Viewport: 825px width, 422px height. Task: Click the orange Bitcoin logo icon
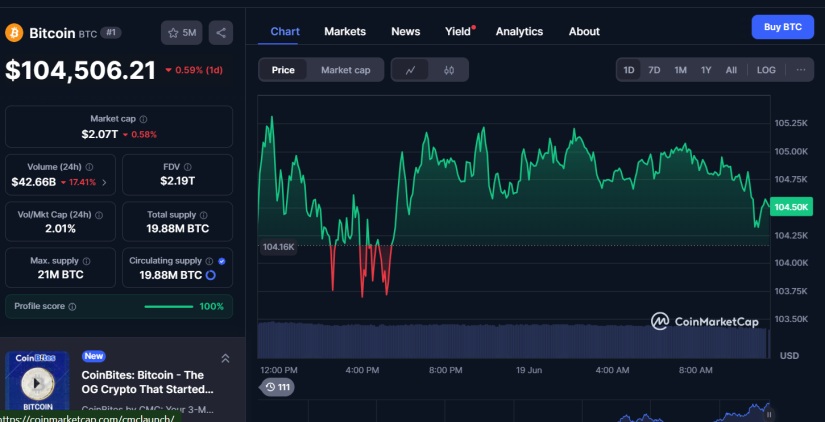click(14, 33)
